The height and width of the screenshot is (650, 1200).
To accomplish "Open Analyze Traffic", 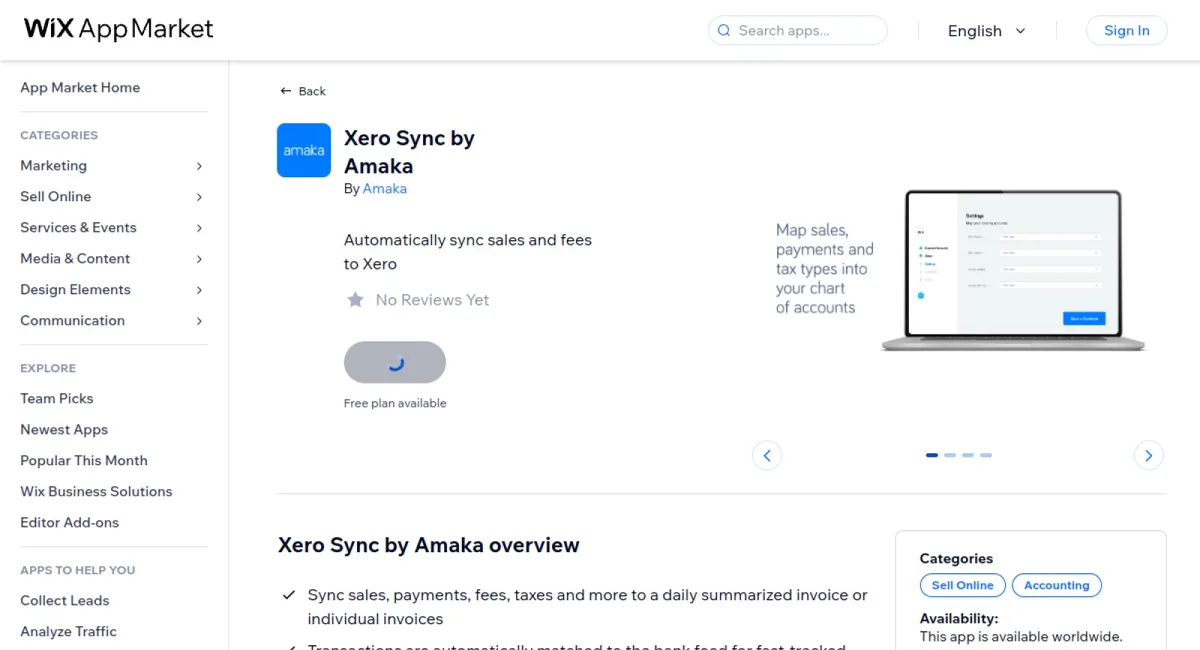I will point(68,631).
